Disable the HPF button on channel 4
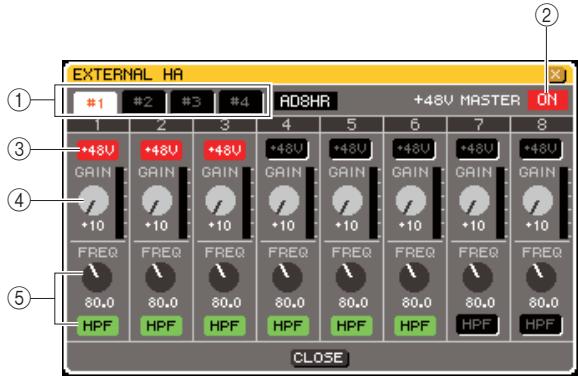Viewport: 578px width, 376px height. 288,325
